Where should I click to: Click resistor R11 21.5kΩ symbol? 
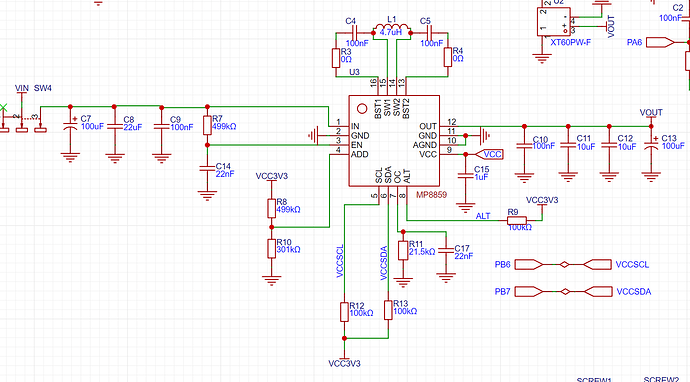pyautogui.click(x=403, y=250)
